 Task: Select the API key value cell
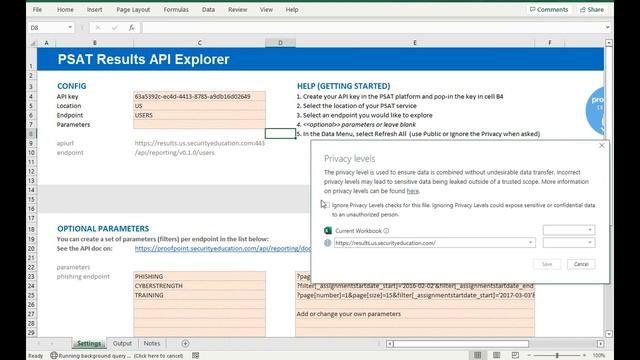199,96
